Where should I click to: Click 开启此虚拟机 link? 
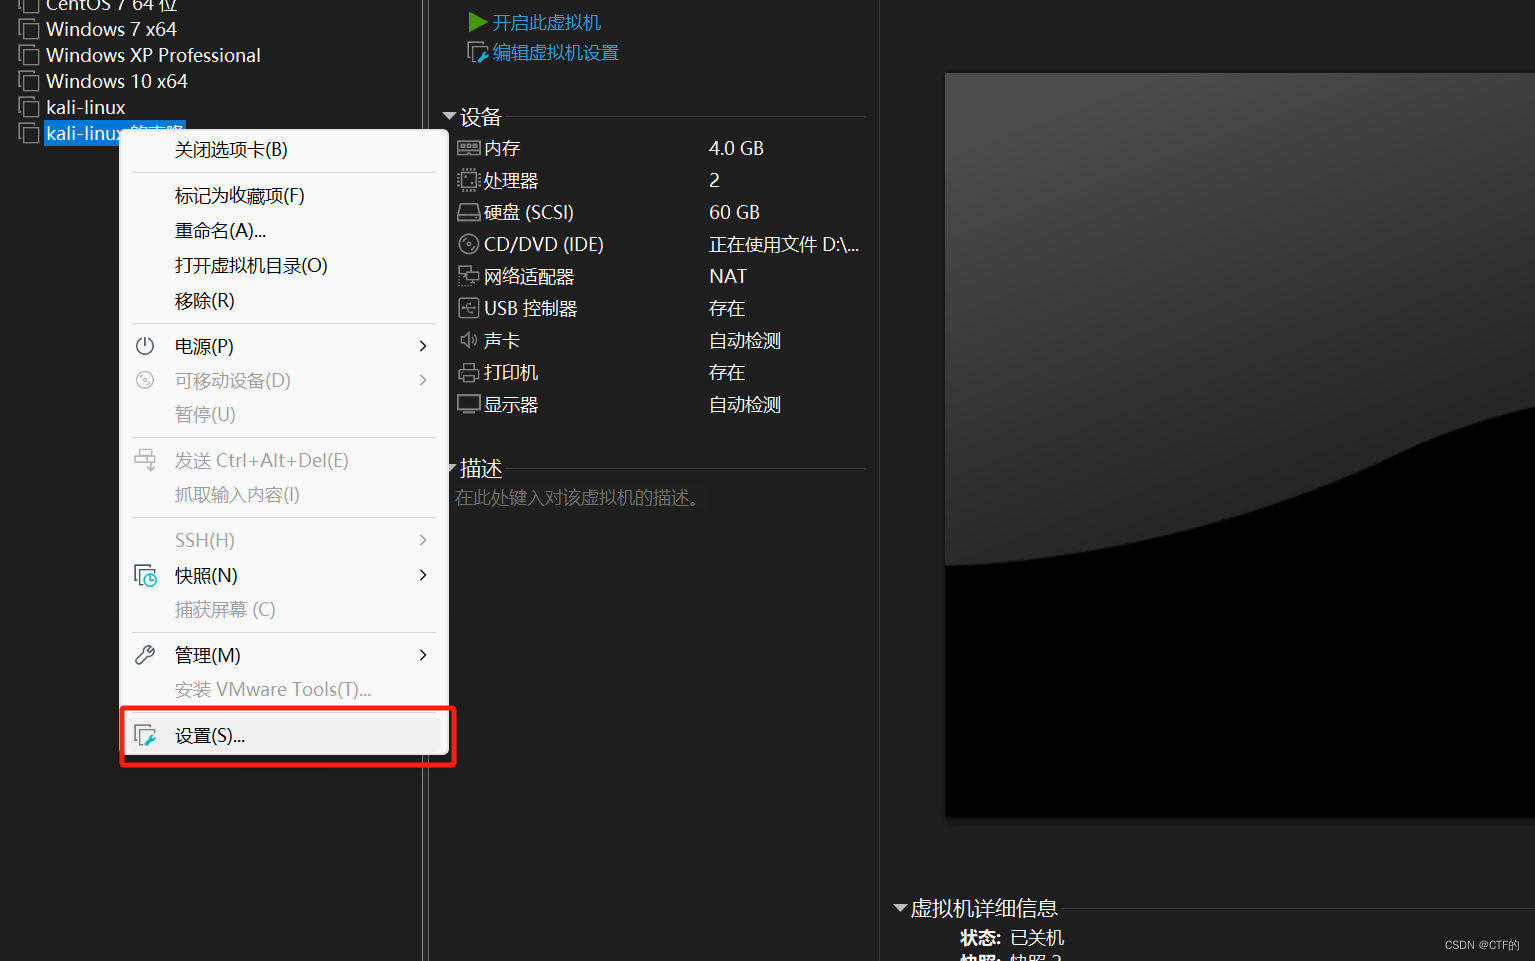coord(547,22)
